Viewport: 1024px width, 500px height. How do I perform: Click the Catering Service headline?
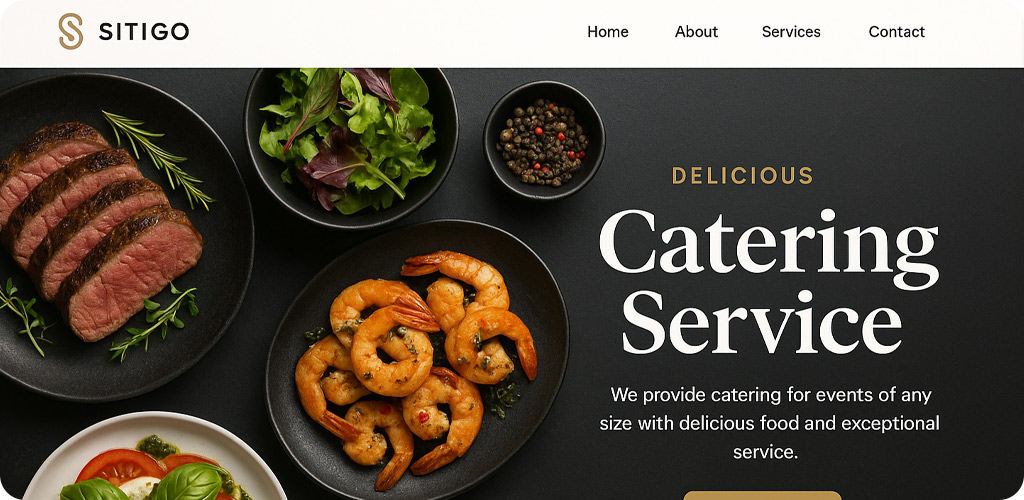click(769, 282)
